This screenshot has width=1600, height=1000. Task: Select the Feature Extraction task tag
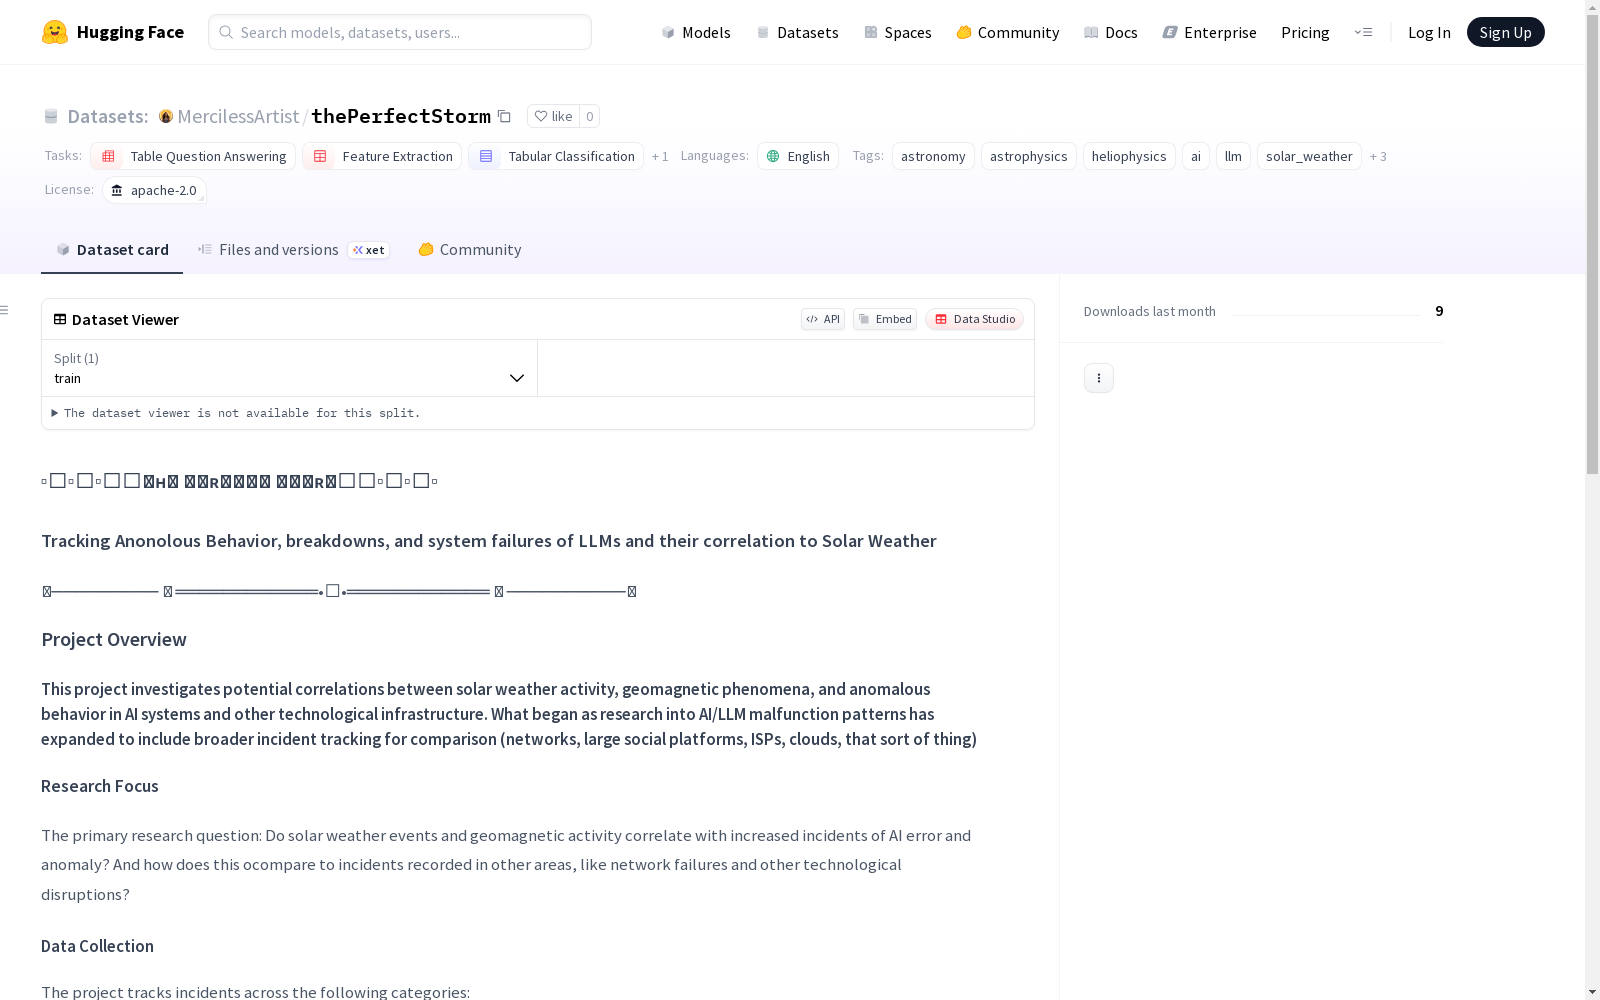pos(382,156)
